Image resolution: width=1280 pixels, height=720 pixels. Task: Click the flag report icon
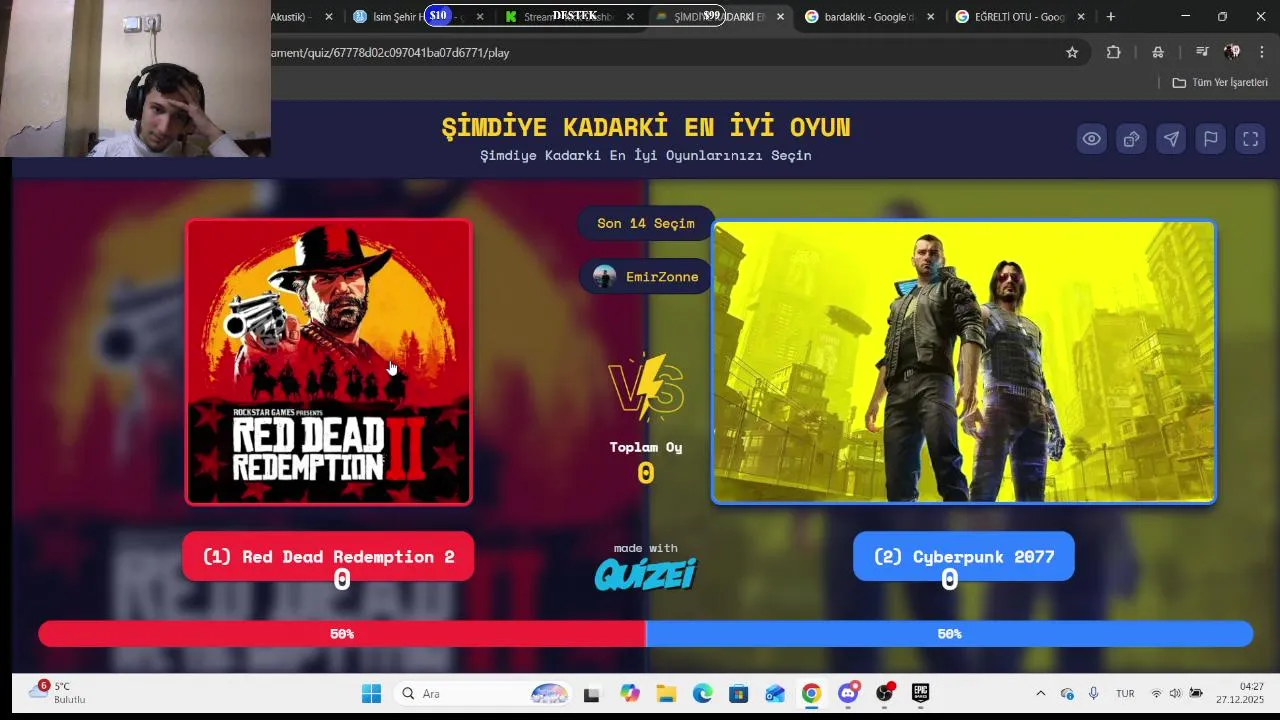[x=1211, y=139]
